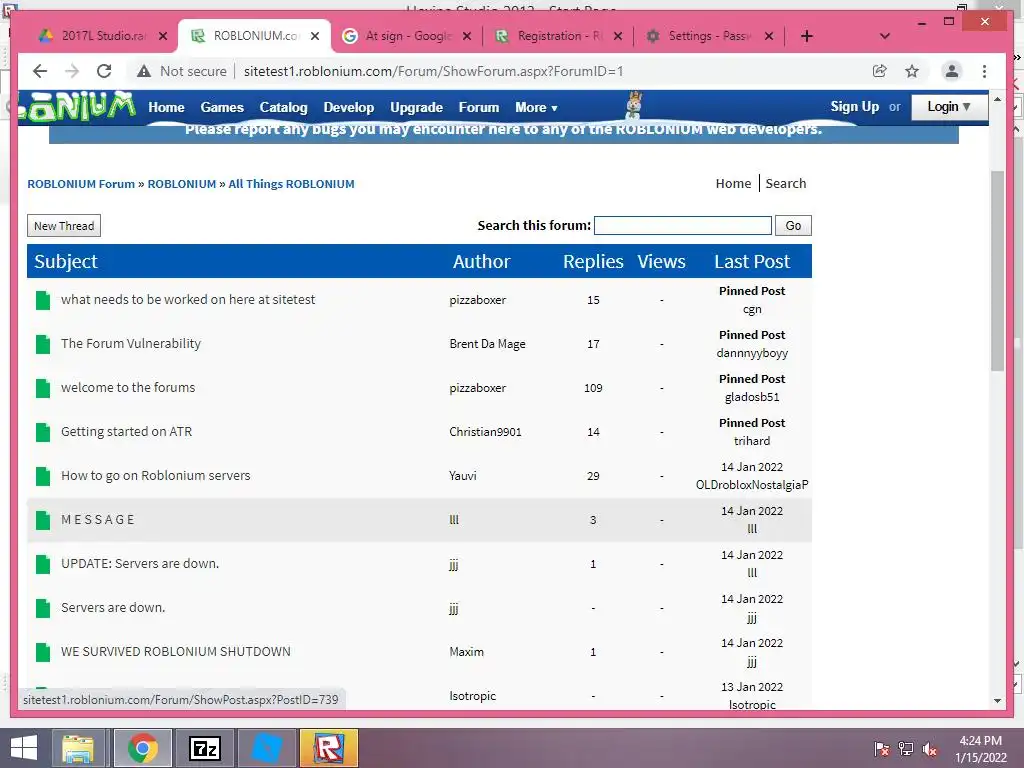
Task: Click last poster OLDrobloxNostalgiaP
Action: 752,485
